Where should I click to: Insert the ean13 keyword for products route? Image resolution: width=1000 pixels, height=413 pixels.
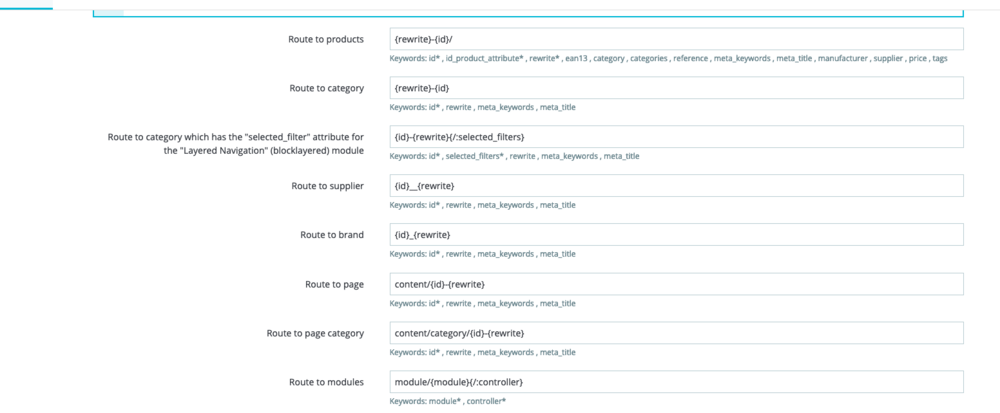(x=573, y=59)
